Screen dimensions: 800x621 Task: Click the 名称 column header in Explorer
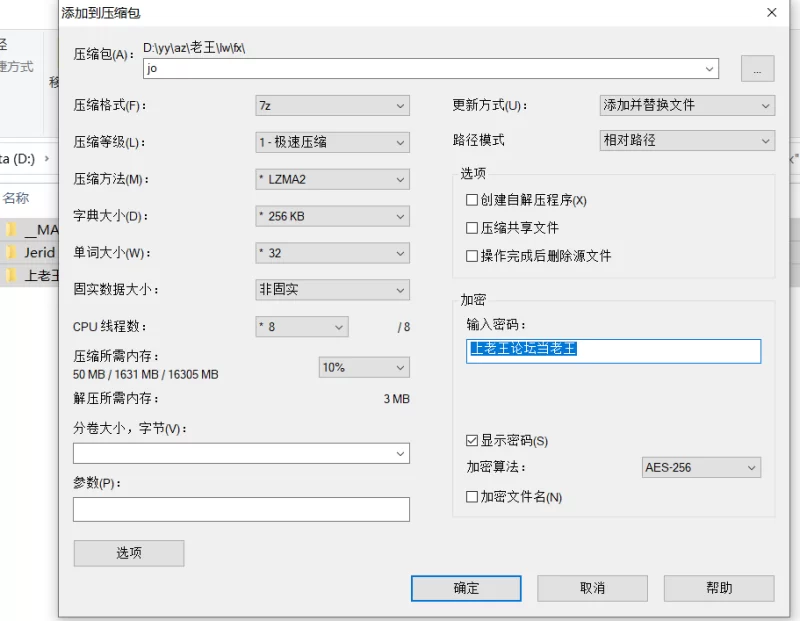coord(16,198)
